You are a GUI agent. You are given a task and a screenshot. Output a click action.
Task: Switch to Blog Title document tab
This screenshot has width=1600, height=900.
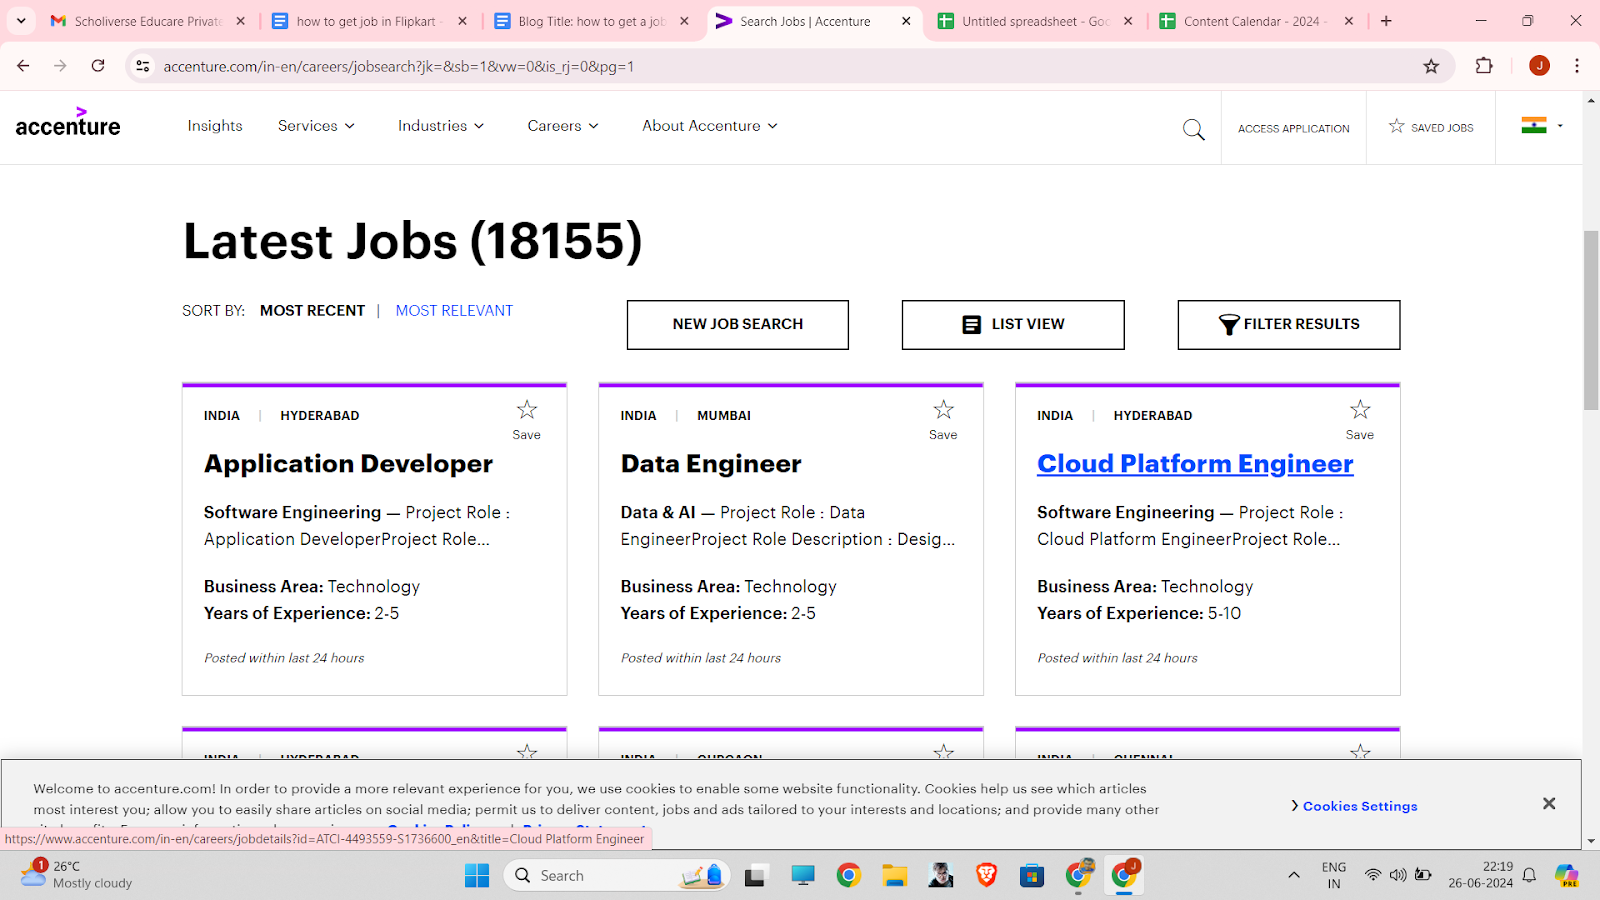592,21
